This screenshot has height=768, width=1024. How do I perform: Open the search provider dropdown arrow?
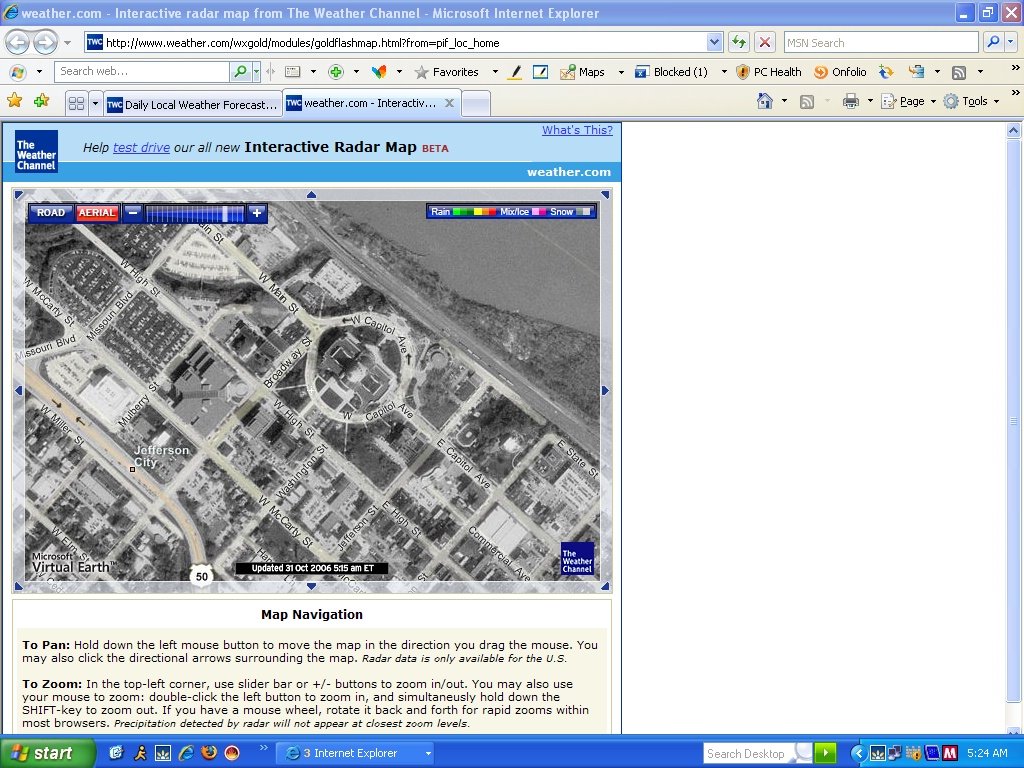(1011, 42)
